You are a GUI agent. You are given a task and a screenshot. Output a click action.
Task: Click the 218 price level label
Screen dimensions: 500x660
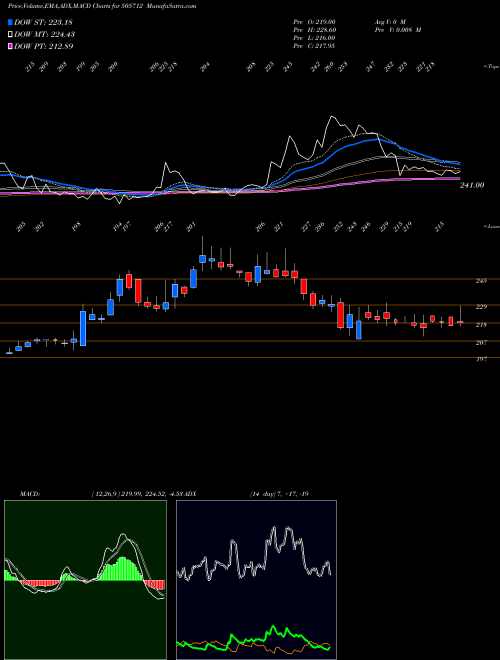(481, 325)
